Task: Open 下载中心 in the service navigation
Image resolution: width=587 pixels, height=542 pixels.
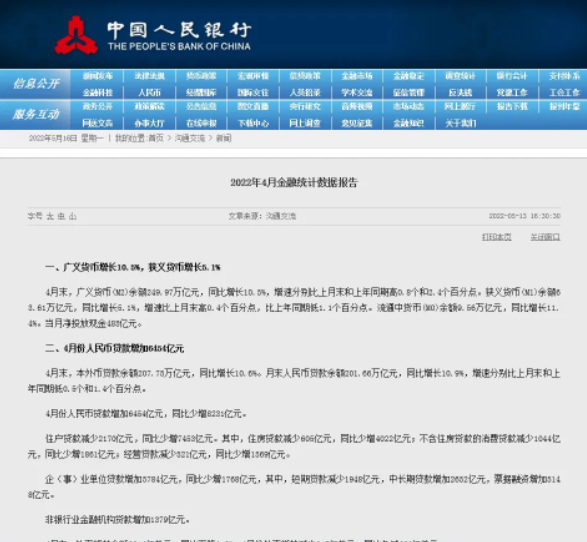Action: pyautogui.click(x=253, y=123)
